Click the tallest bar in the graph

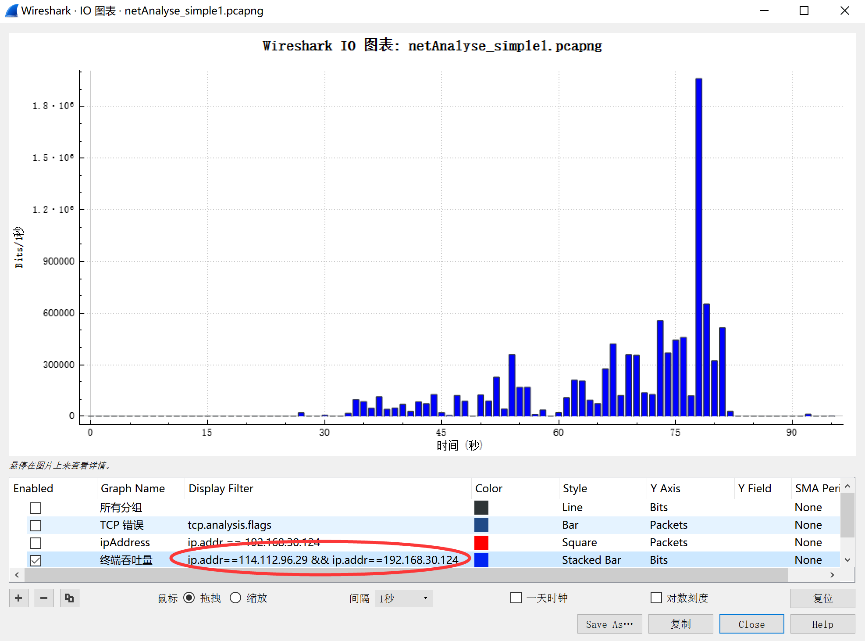(x=698, y=247)
